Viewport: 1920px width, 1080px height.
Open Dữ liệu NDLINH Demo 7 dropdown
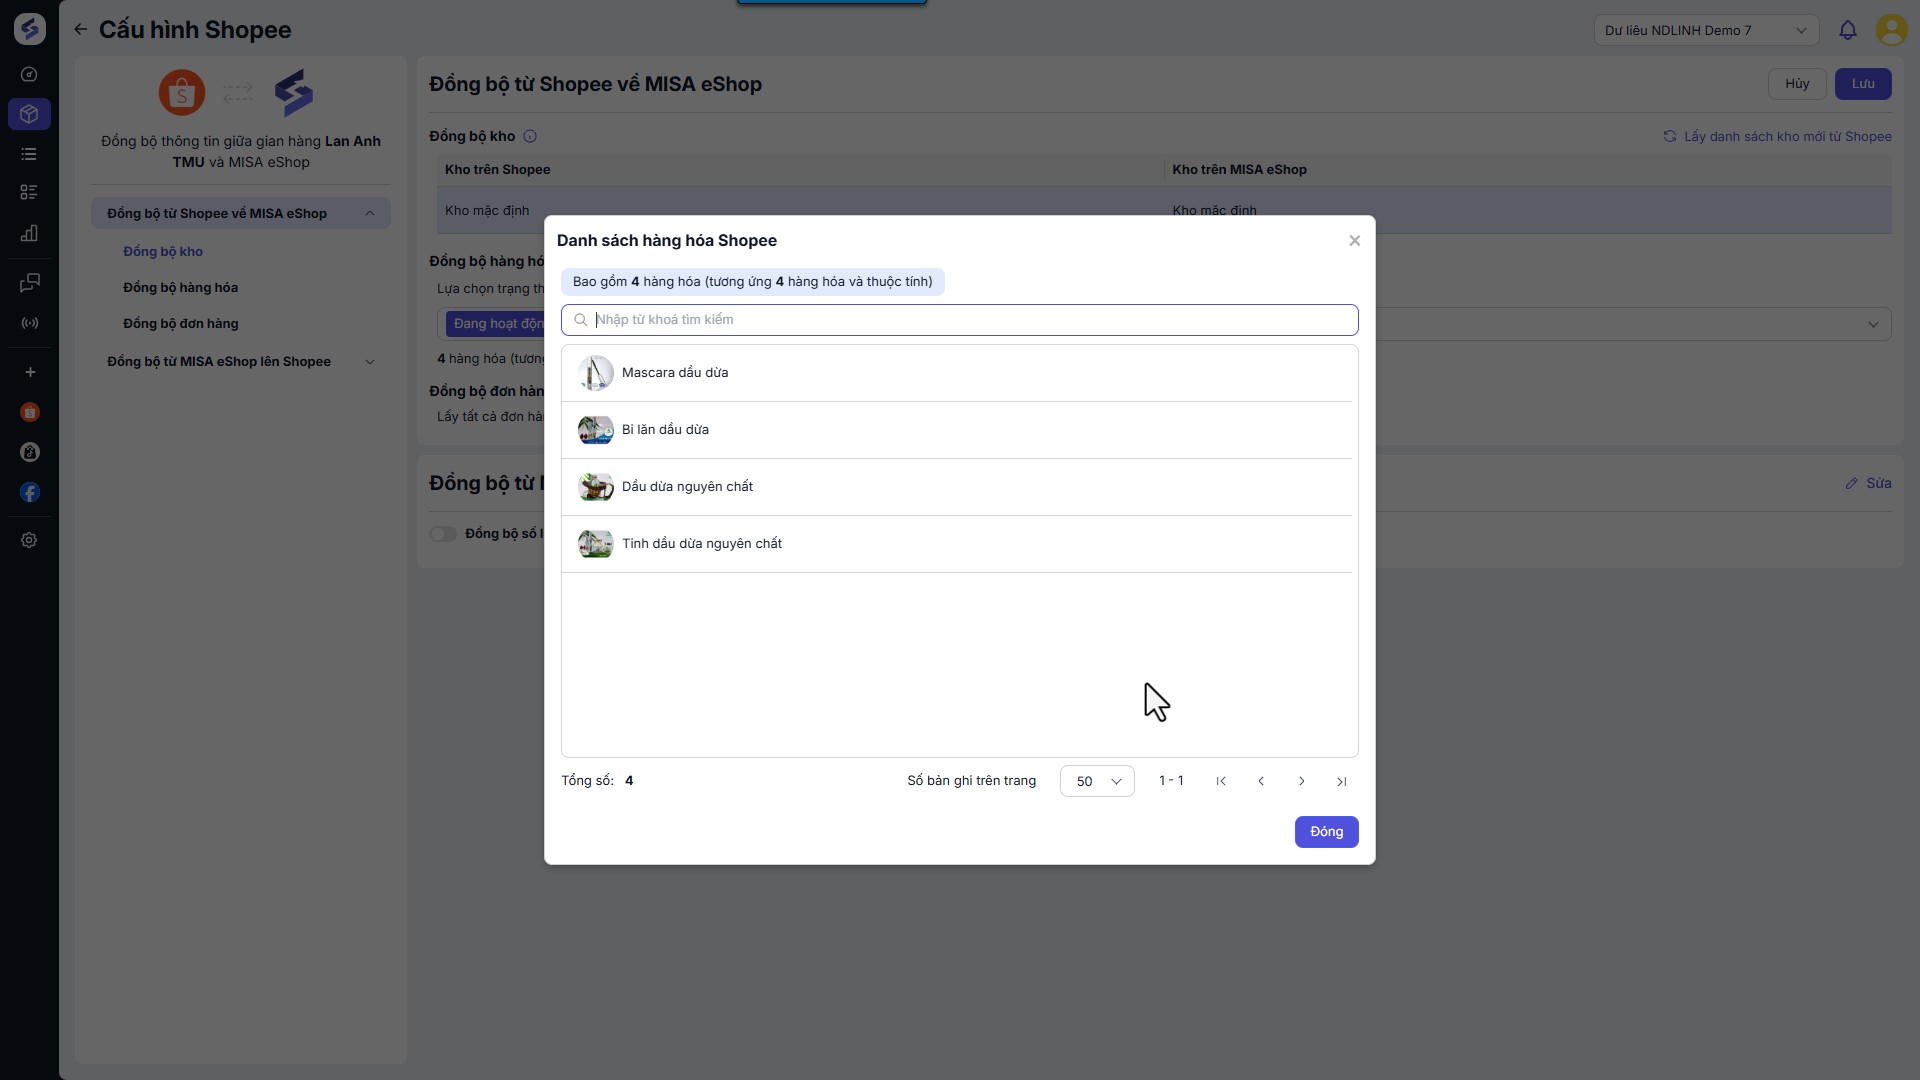pos(1705,30)
